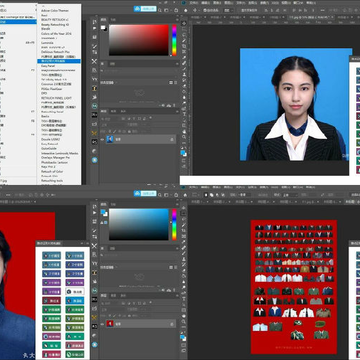Open the Actions play icon beside the red color picker

tap(94, 29)
